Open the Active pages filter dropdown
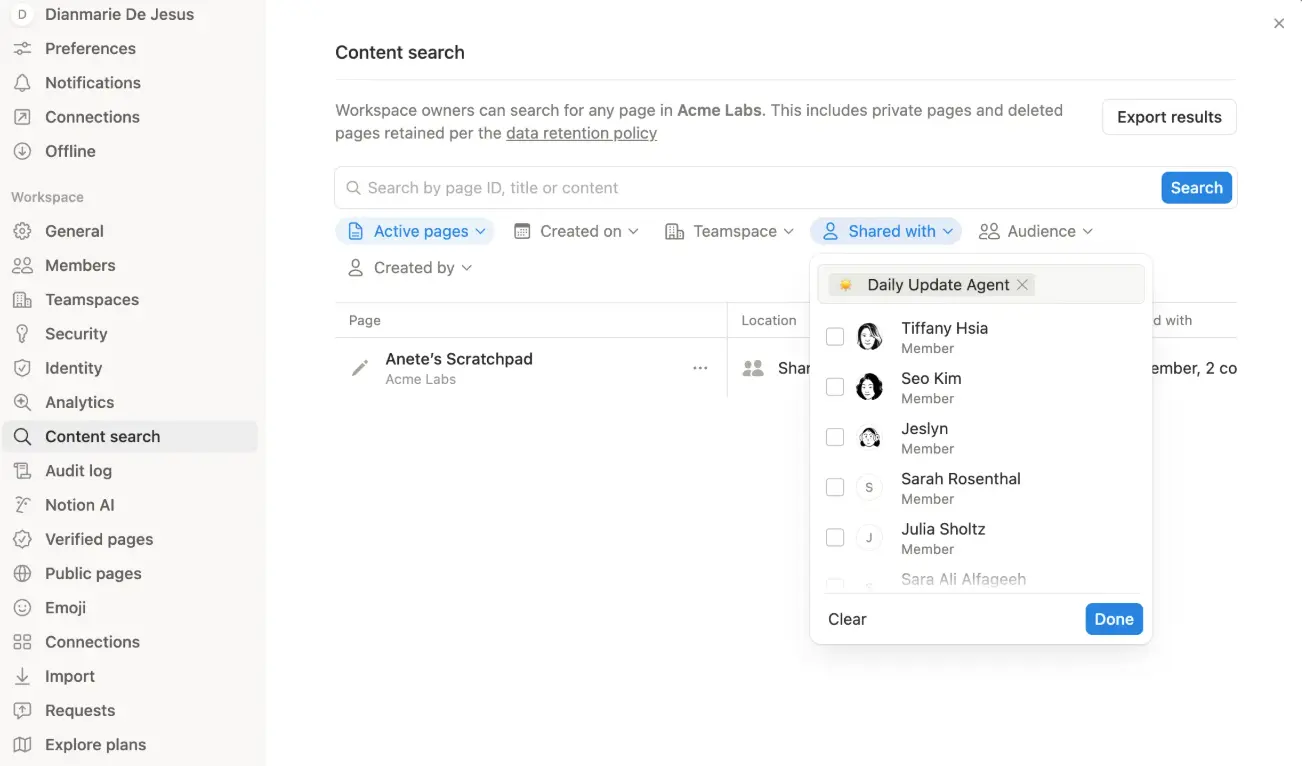 pos(415,231)
